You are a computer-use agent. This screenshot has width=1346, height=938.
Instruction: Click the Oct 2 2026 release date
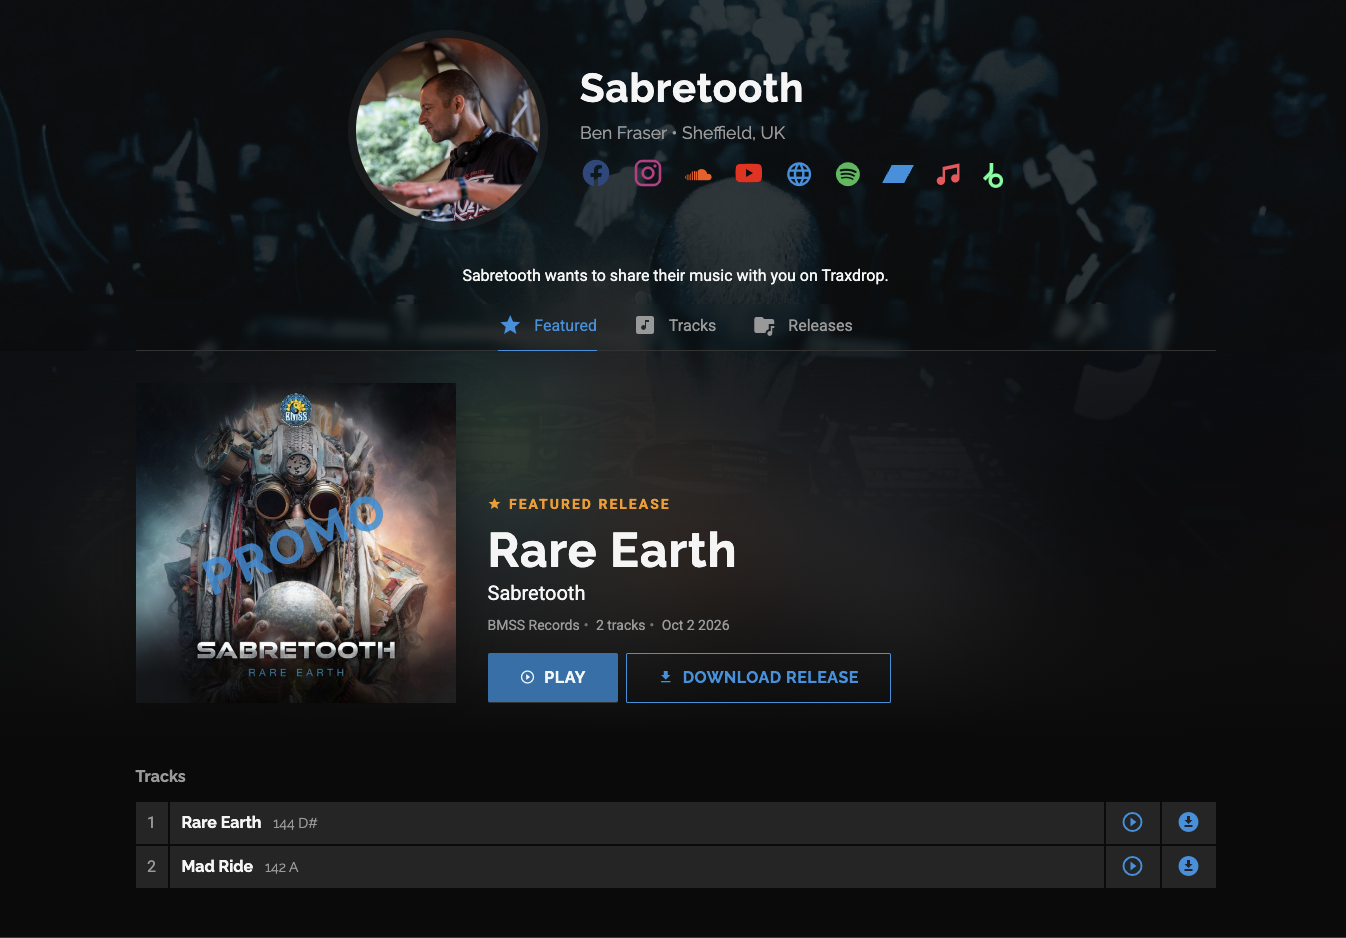coord(696,626)
